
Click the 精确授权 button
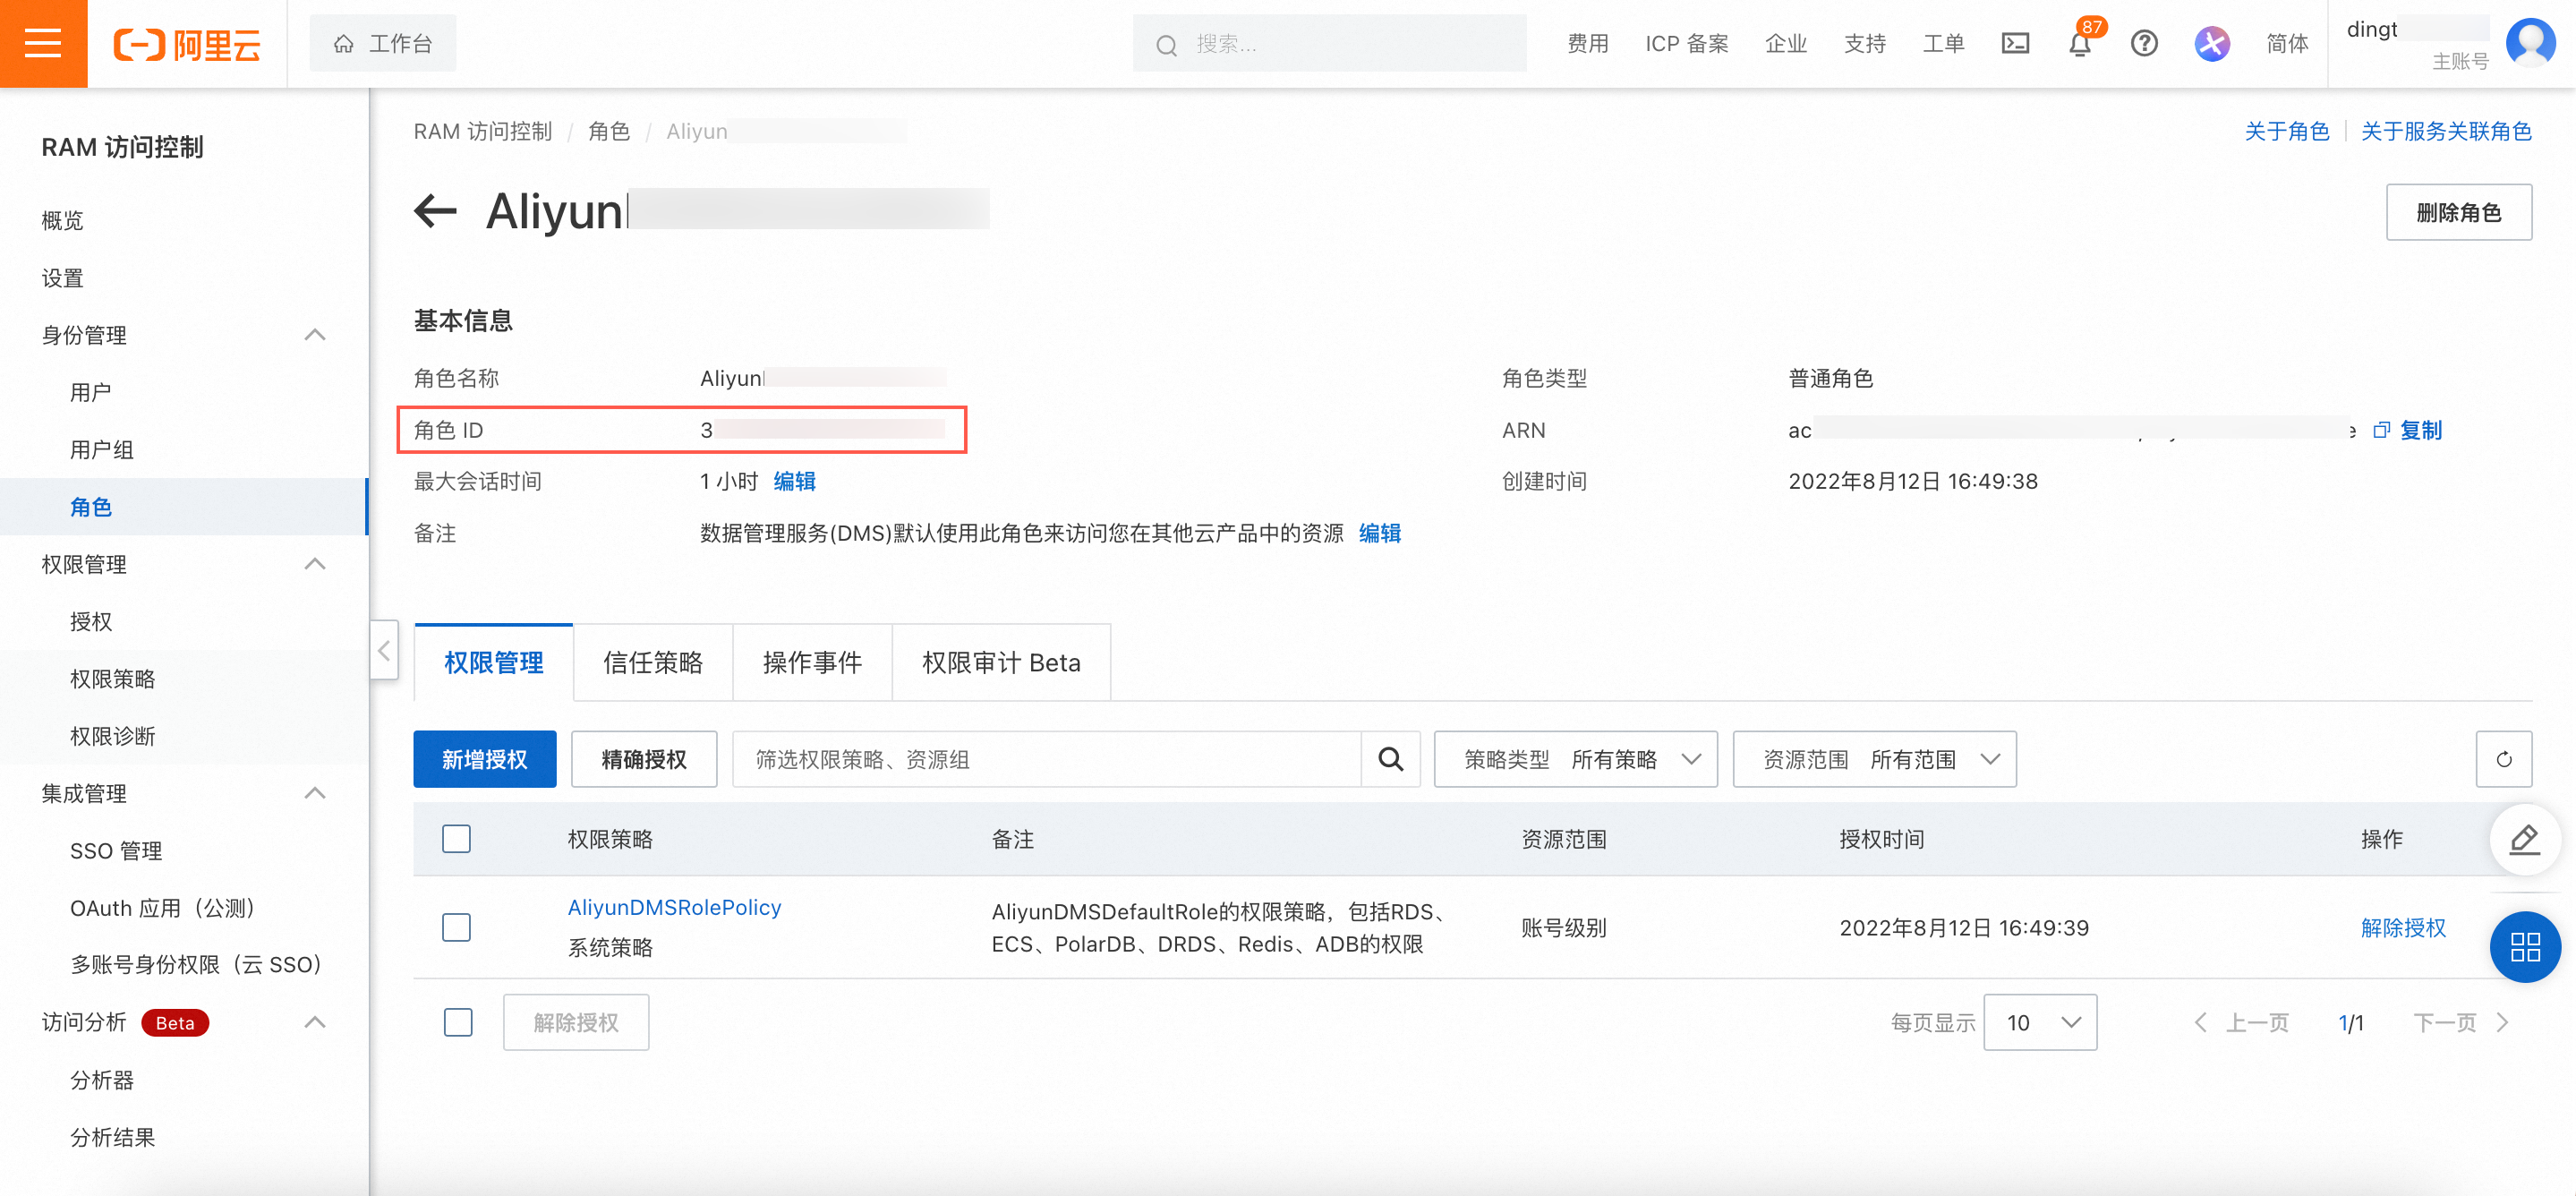pos(643,759)
